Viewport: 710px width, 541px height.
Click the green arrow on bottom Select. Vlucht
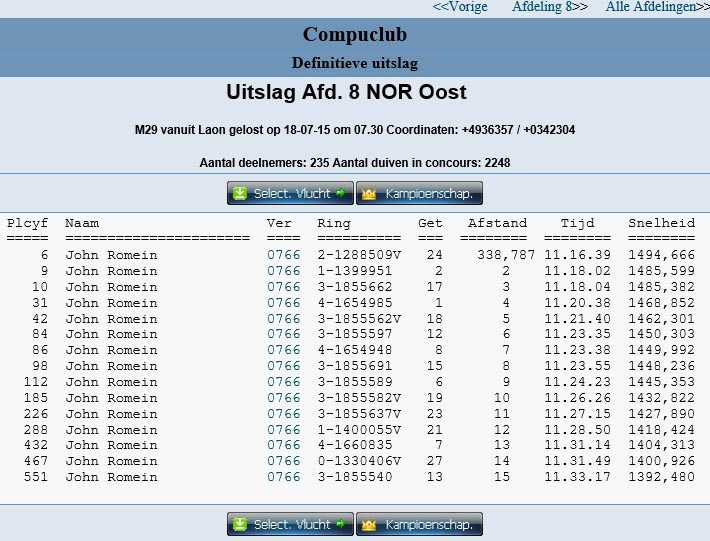341,524
